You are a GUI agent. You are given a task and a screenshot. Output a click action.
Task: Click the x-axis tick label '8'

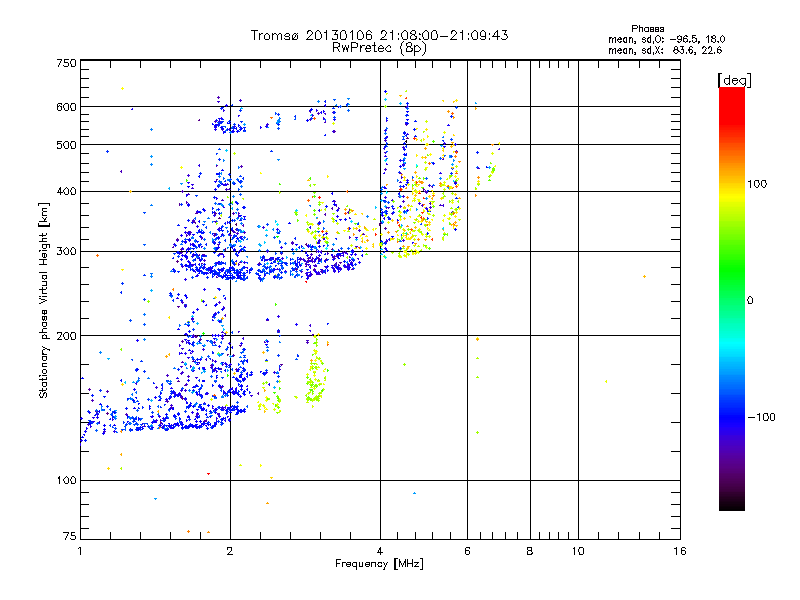(x=530, y=551)
